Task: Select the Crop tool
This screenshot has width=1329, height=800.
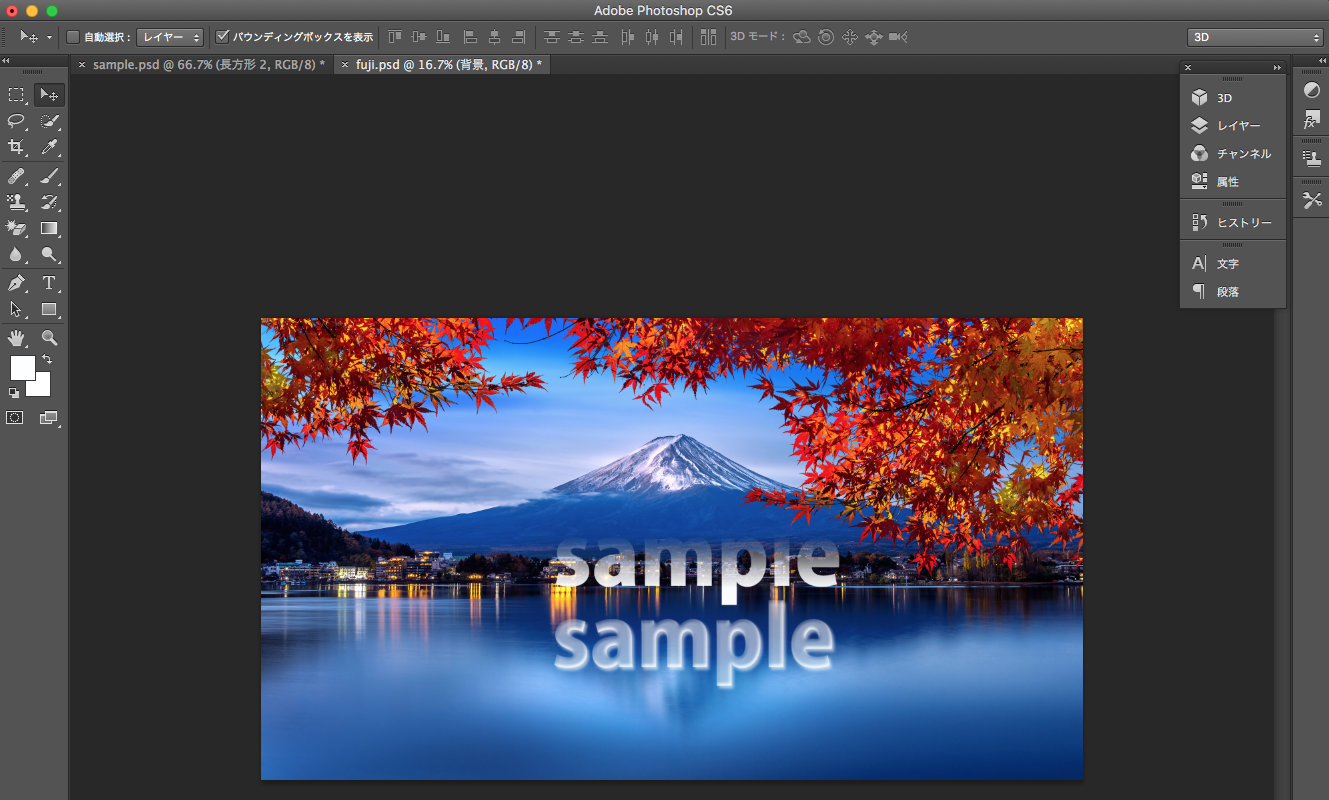Action: tap(16, 147)
